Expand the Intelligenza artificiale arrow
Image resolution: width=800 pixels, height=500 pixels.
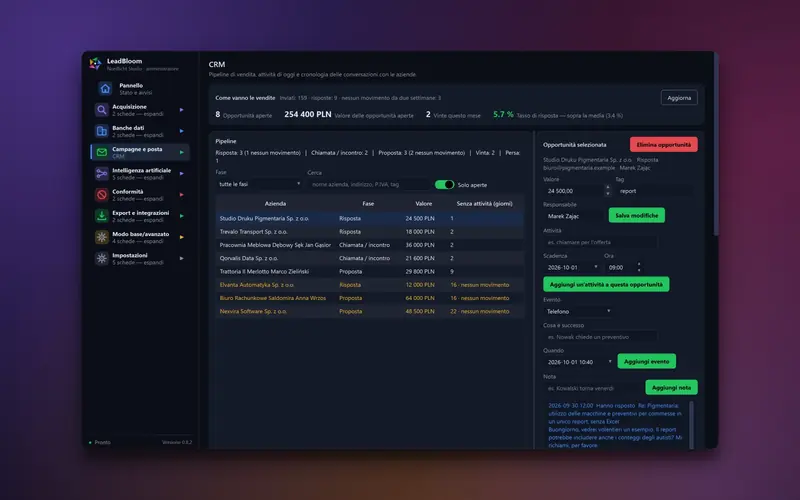pos(182,173)
